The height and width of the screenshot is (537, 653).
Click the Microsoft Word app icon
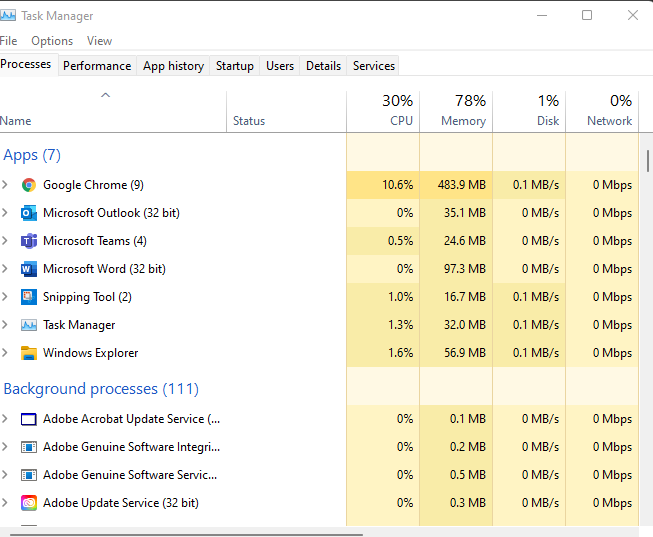click(x=28, y=269)
